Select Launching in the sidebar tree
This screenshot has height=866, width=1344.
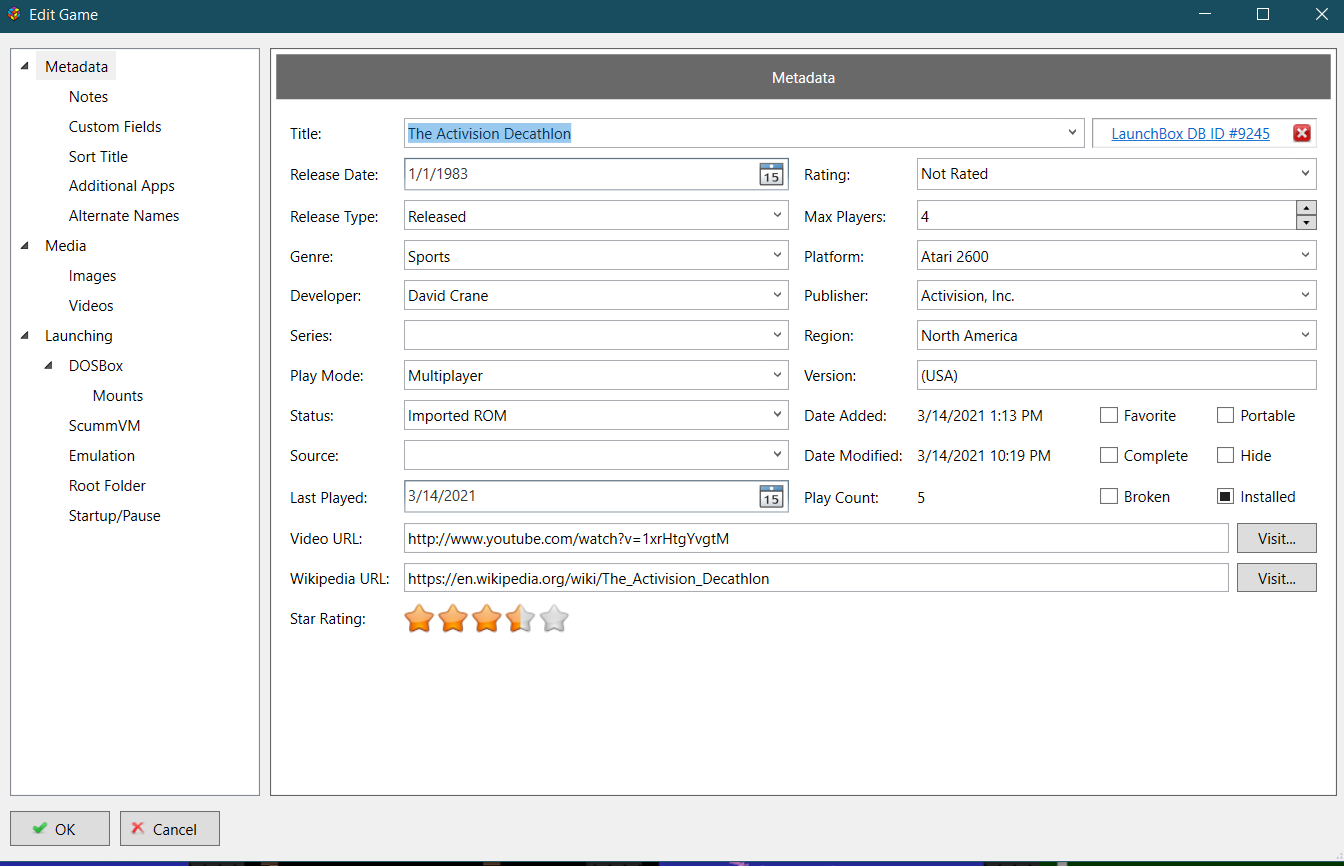click(78, 336)
